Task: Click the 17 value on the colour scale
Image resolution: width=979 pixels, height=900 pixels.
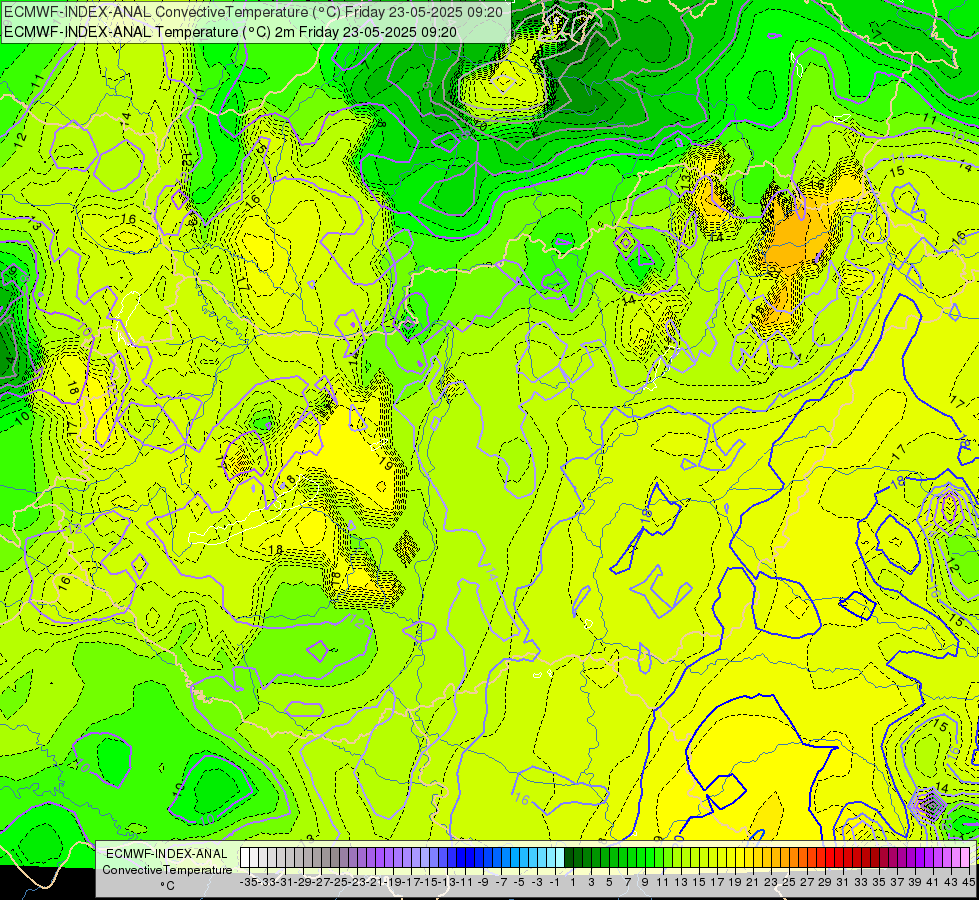Action: (x=717, y=882)
